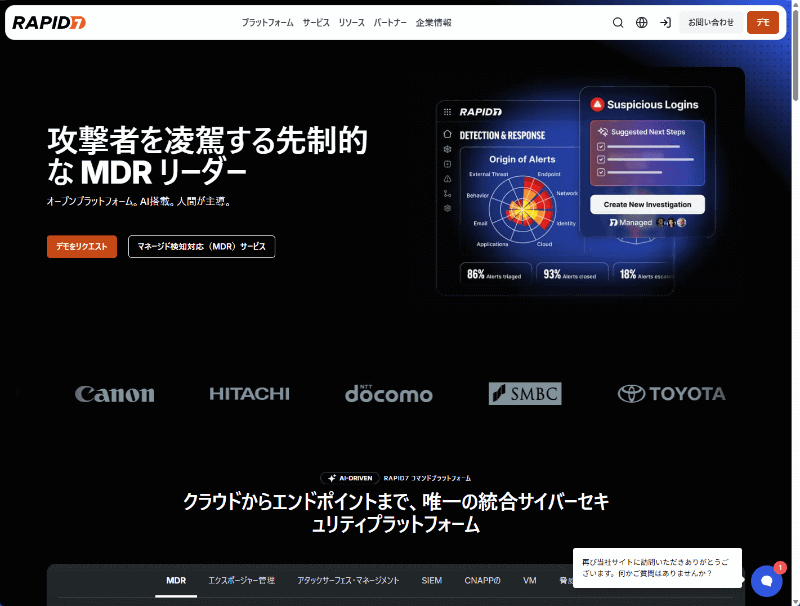Click the NTT docomo customer logo
This screenshot has width=800, height=606.
point(389,393)
